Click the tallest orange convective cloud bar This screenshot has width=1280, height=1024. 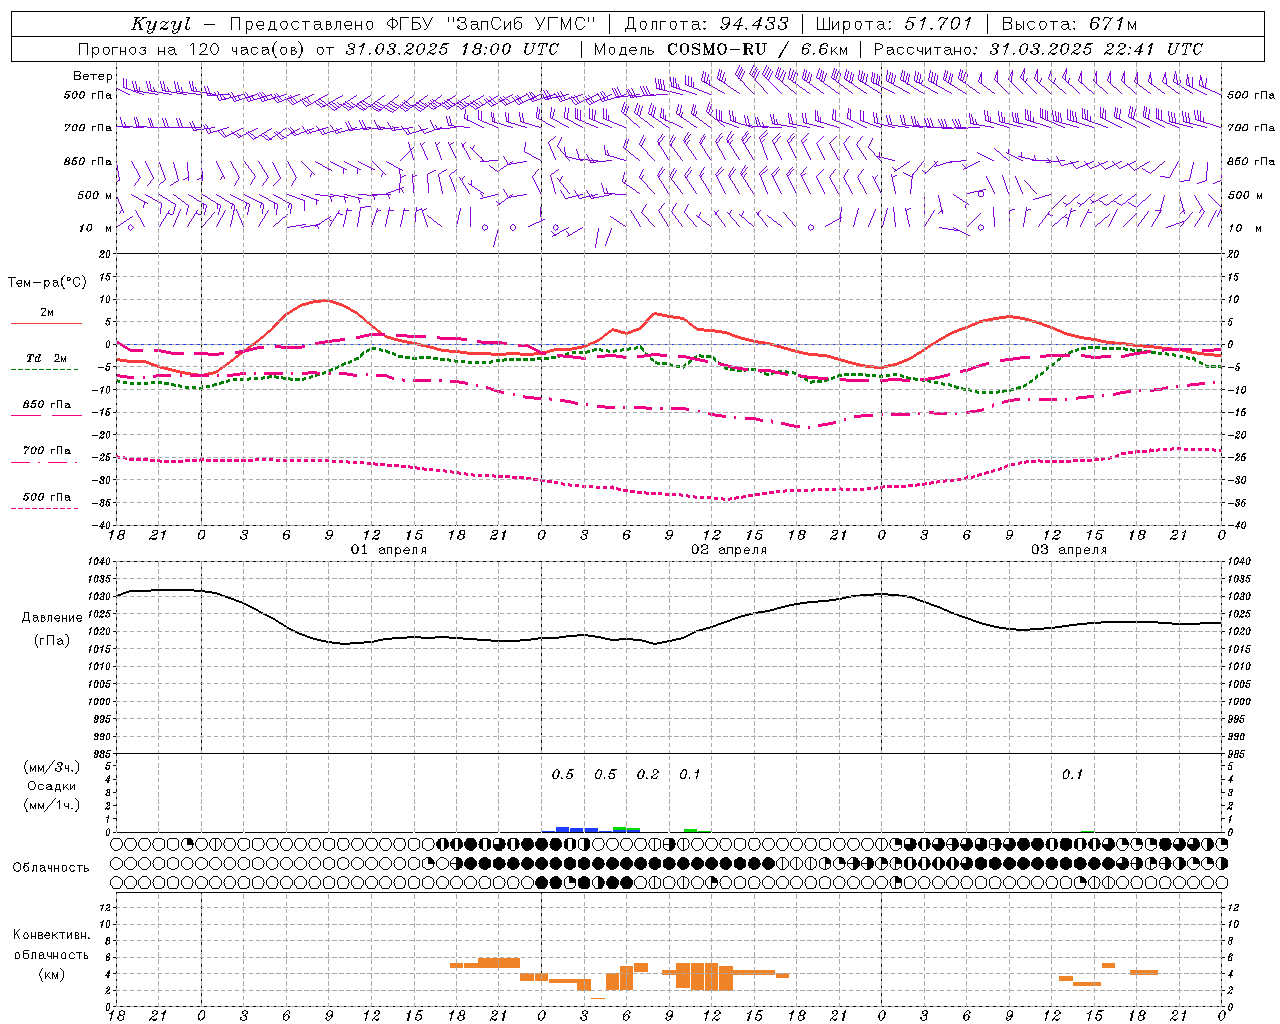tap(704, 976)
